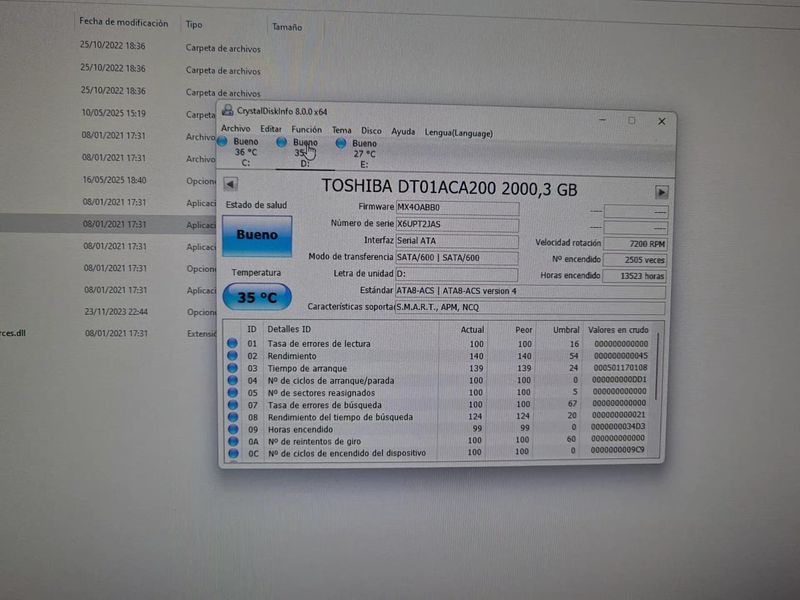Click status orb for reintentos de giro
This screenshot has width=800, height=600.
(x=233, y=441)
